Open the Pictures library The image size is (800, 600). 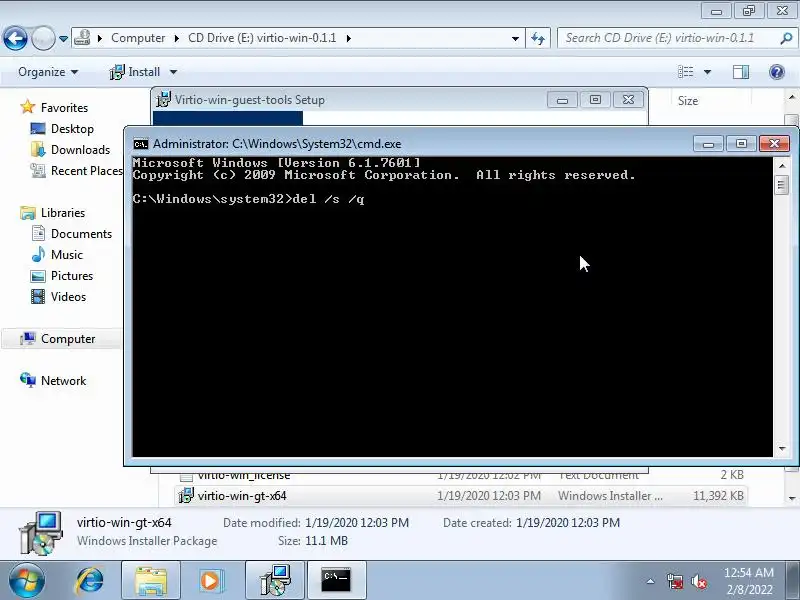[x=71, y=276]
